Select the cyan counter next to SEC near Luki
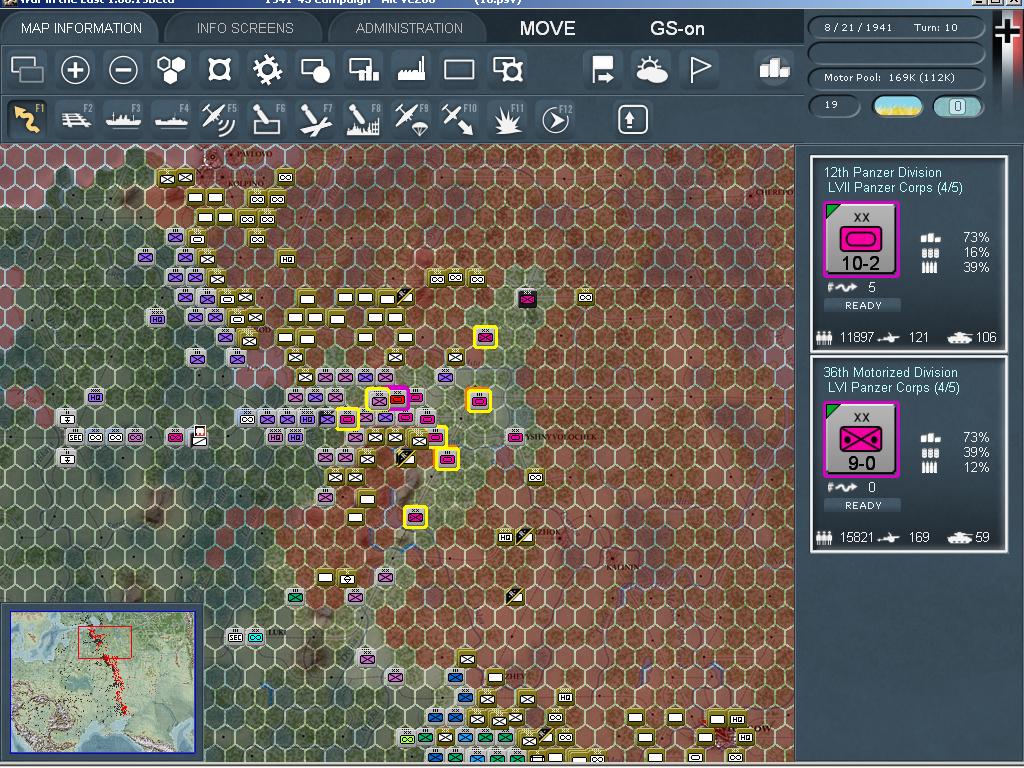This screenshot has width=1024, height=768. click(x=256, y=637)
